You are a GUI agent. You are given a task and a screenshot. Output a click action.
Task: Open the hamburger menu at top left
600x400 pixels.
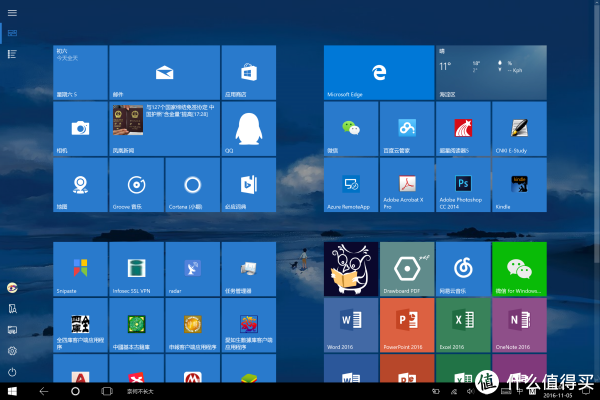tap(12, 13)
